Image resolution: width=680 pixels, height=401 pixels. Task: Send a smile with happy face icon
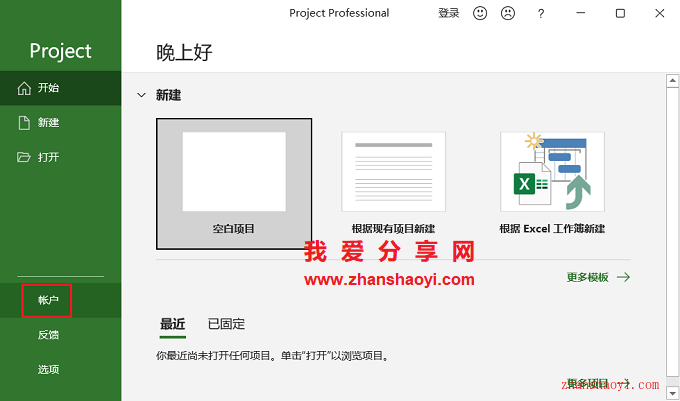coord(480,13)
